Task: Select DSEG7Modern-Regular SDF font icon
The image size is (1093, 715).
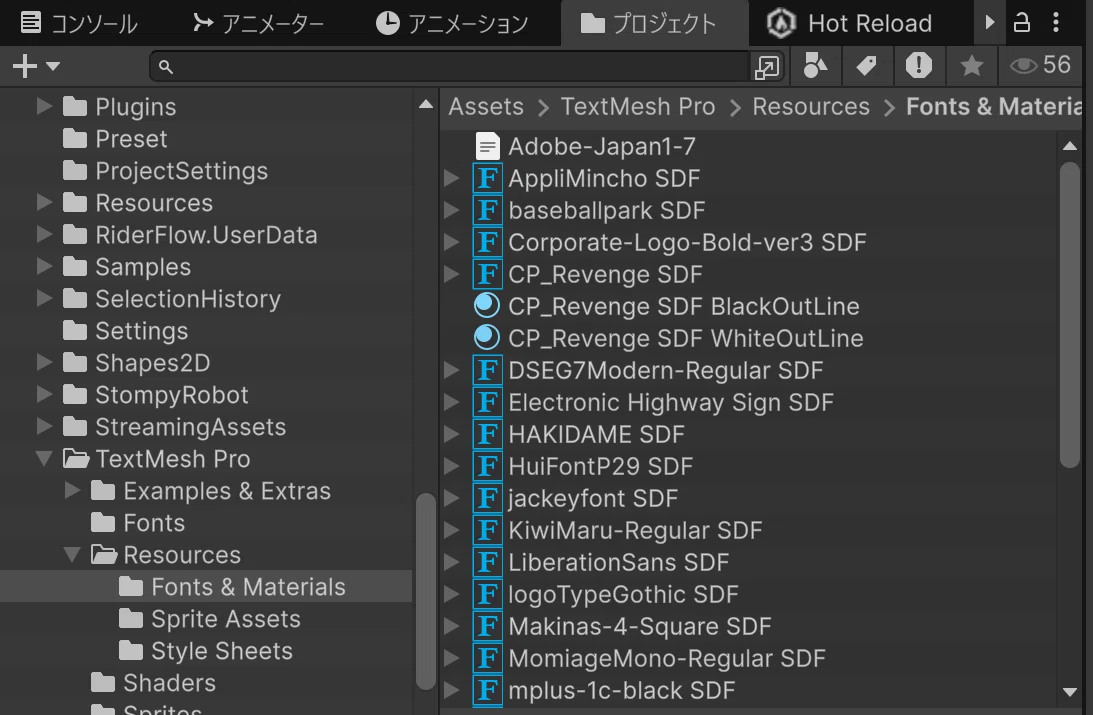Action: (x=487, y=371)
